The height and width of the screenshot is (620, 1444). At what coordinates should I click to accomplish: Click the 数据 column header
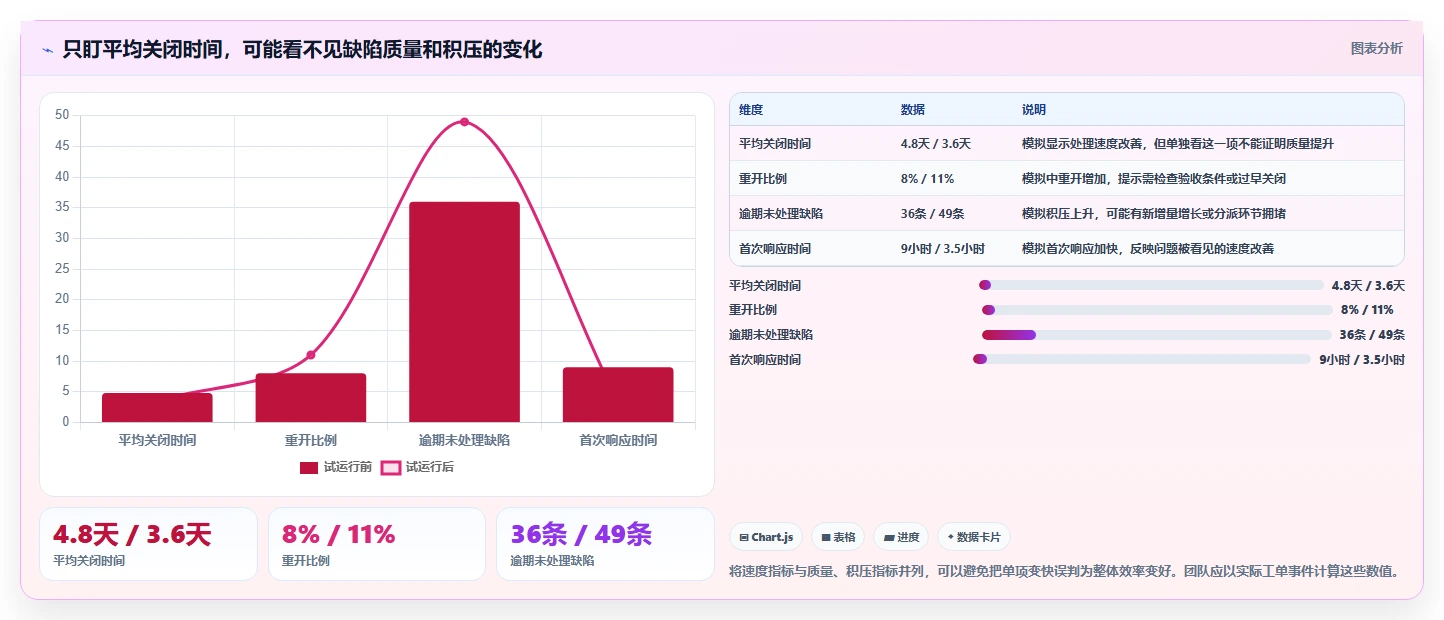pos(913,109)
